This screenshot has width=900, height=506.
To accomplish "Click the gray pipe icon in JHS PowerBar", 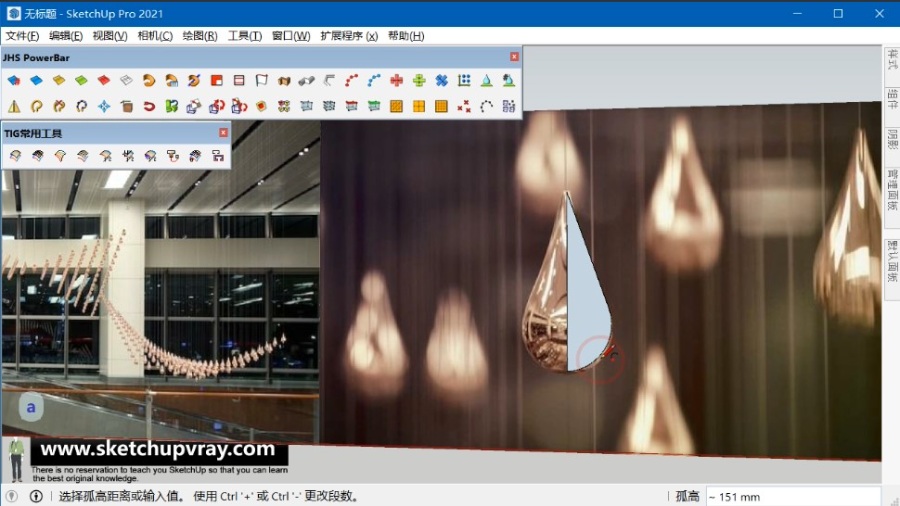I will (x=307, y=80).
